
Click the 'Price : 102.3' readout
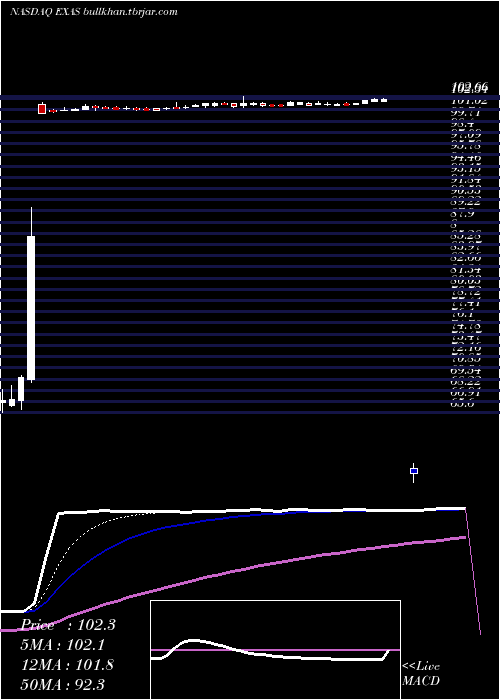(x=68, y=625)
